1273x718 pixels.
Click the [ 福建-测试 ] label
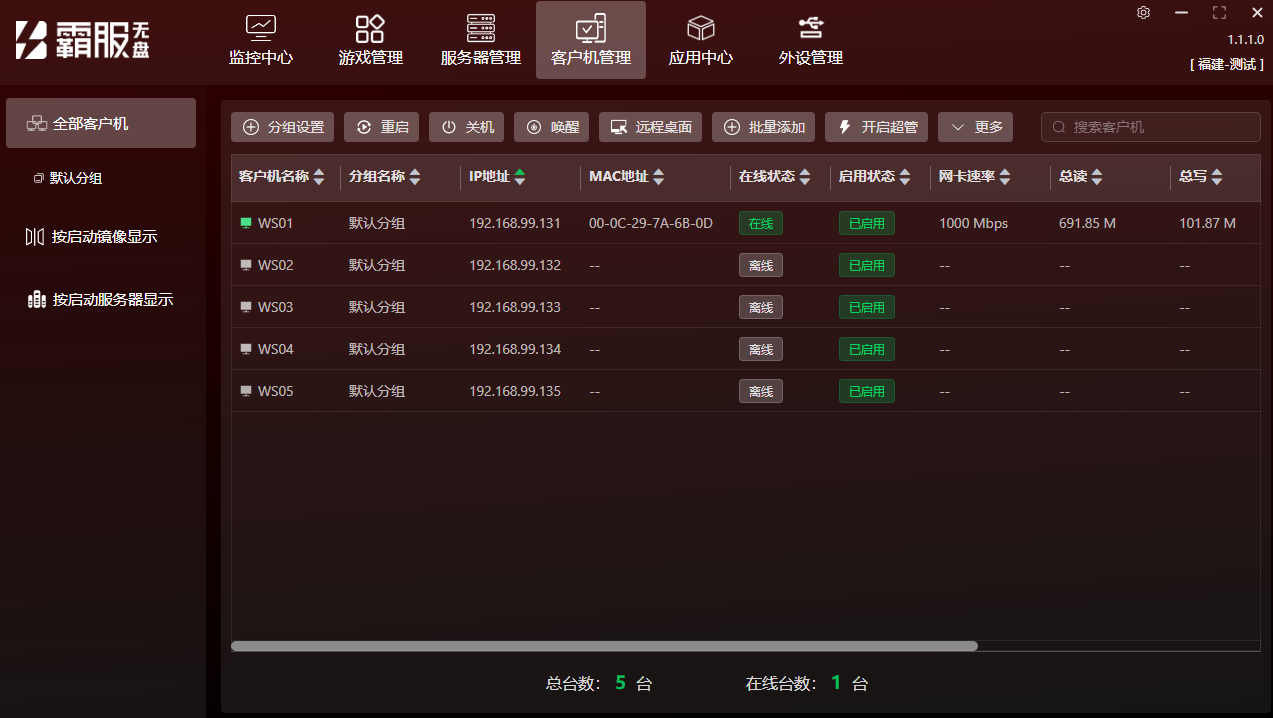[1227, 64]
